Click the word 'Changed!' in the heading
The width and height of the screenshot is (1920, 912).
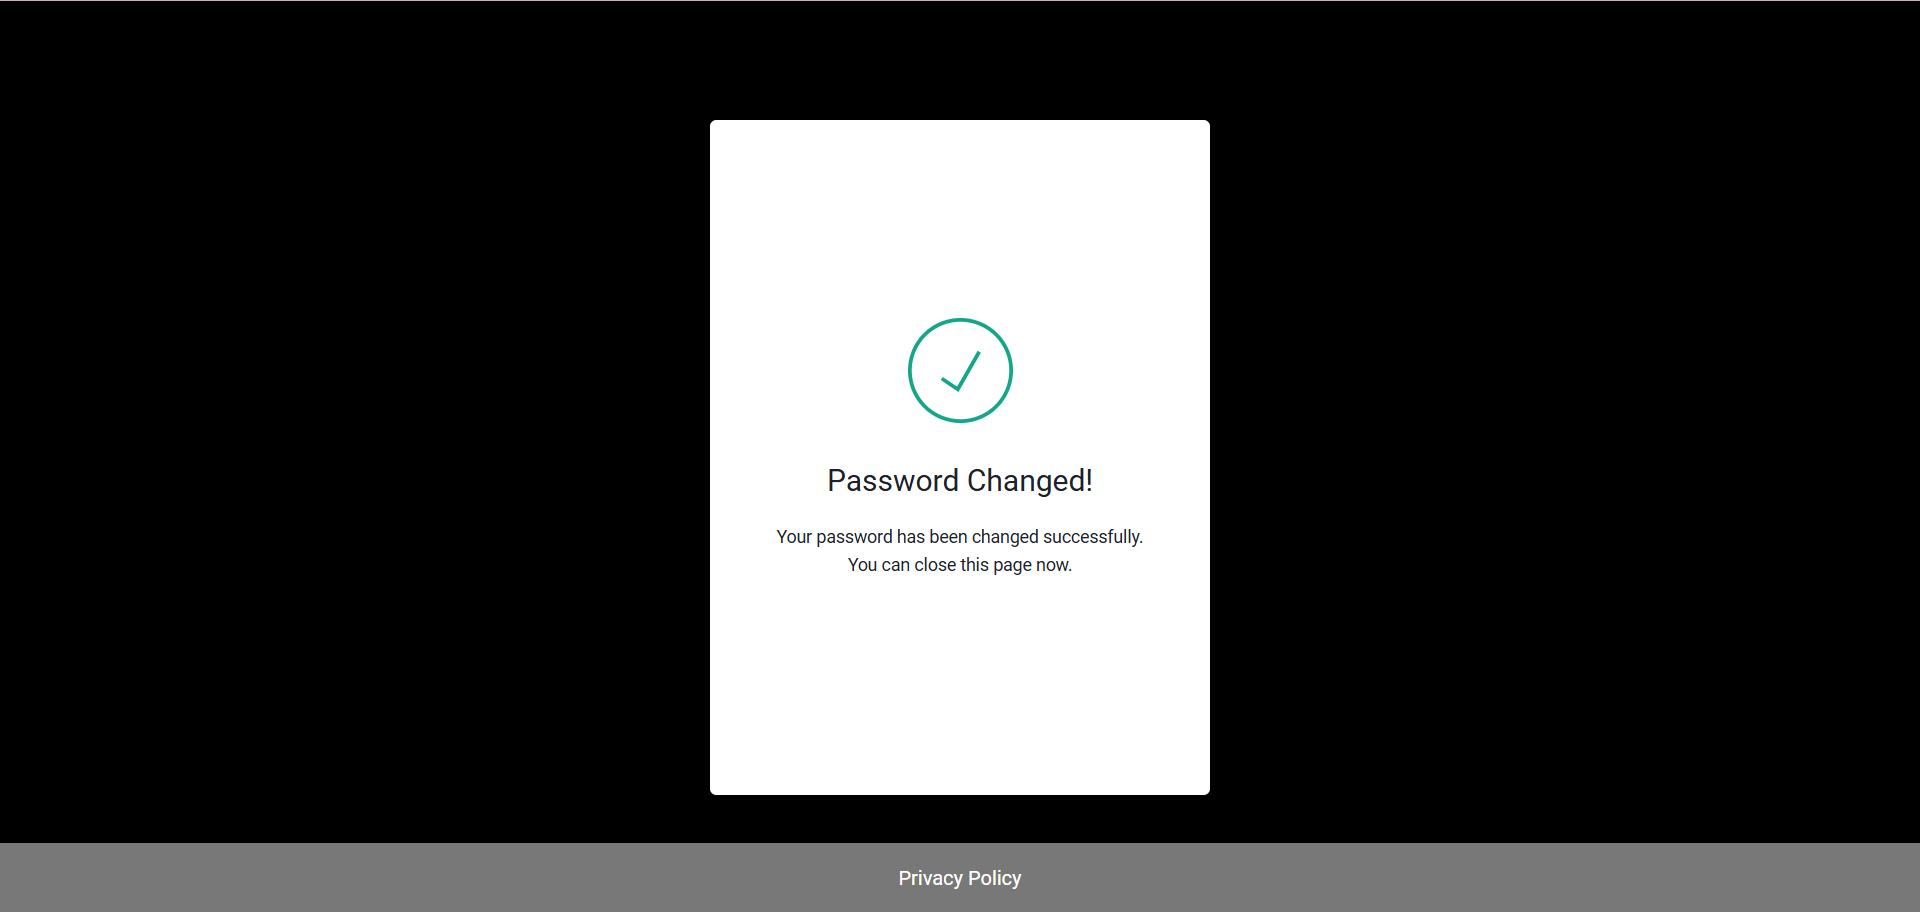click(x=1030, y=481)
